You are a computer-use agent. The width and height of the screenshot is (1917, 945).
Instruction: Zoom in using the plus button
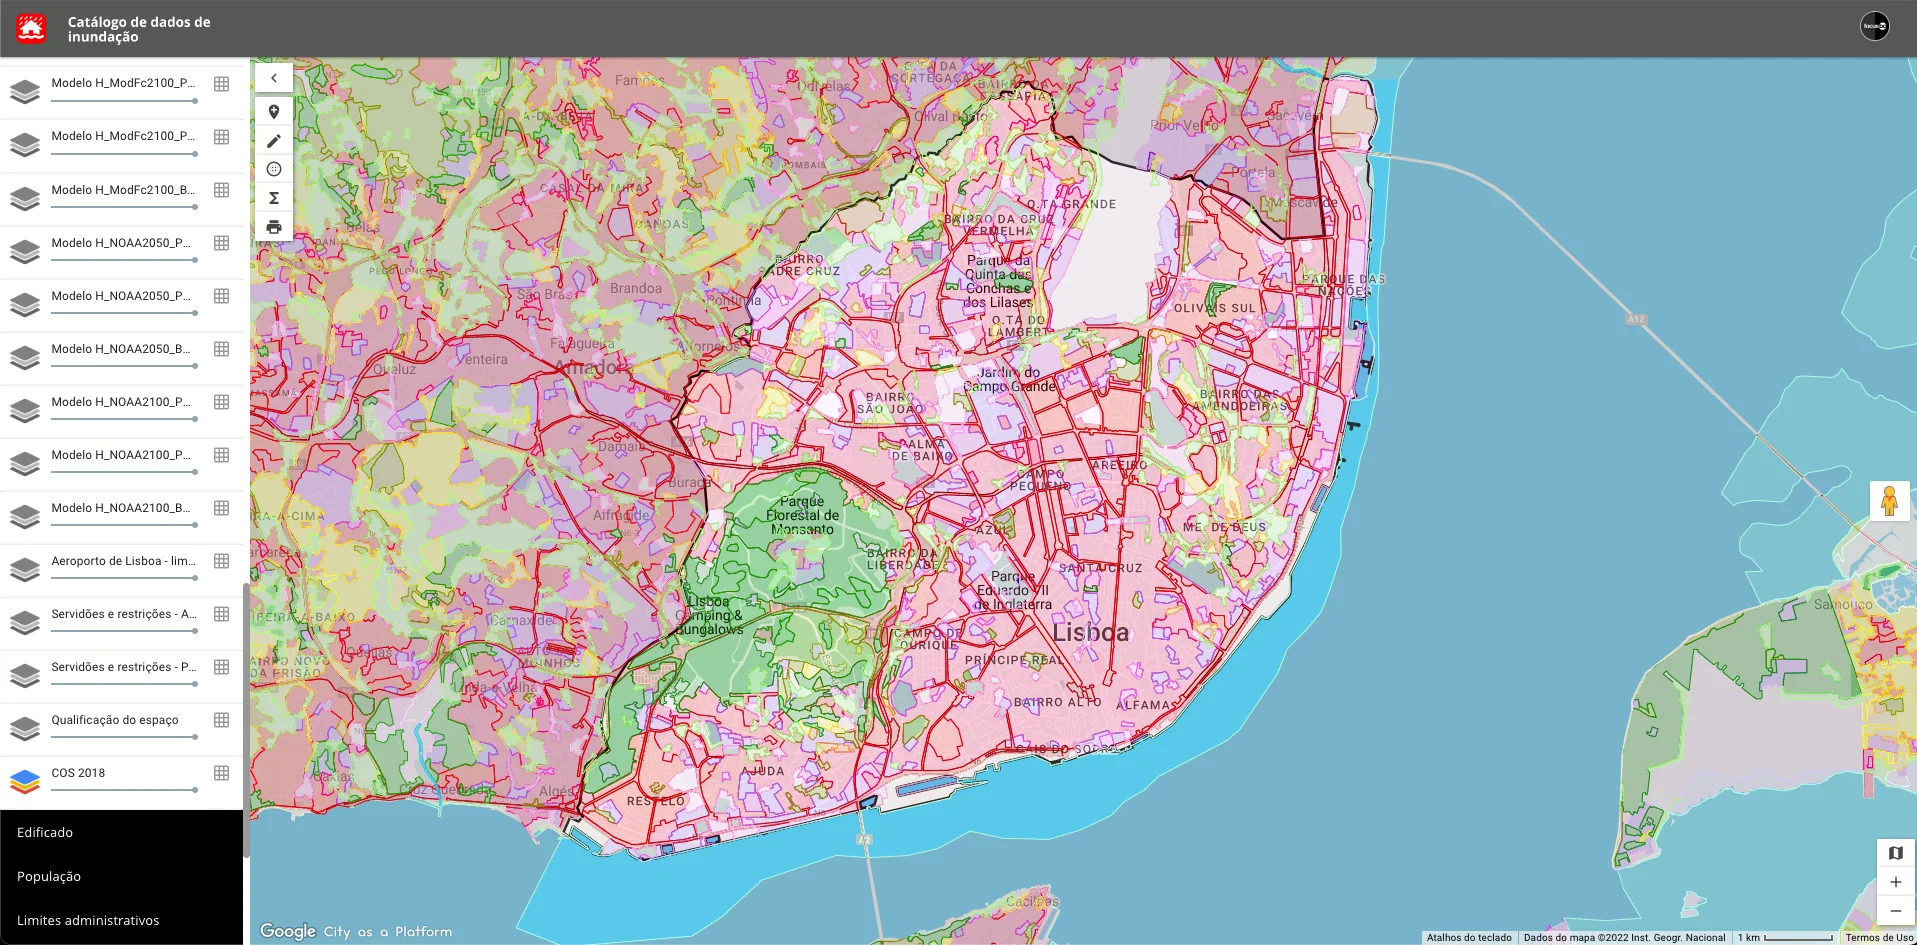pos(1895,881)
